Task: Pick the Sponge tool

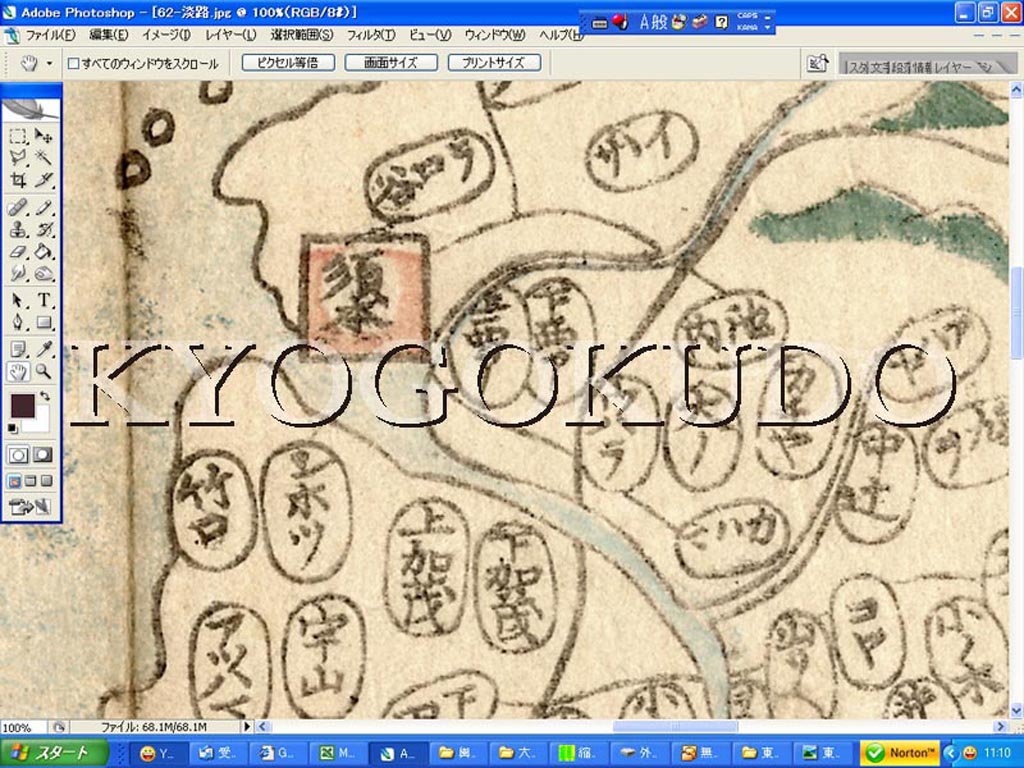Action: tap(43, 273)
